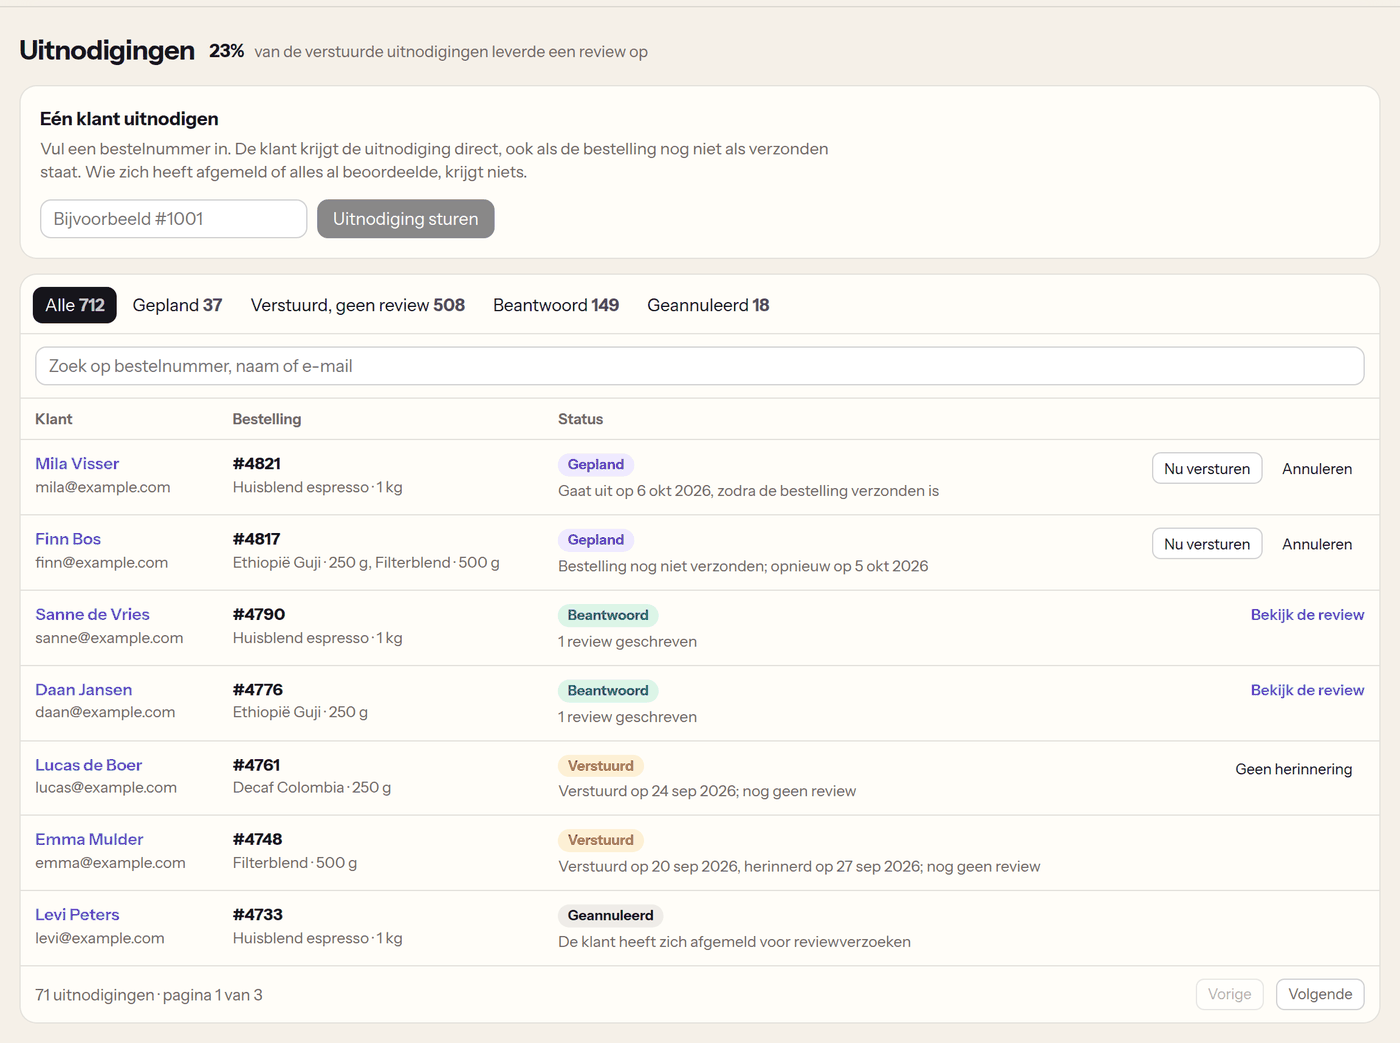
Task: Click the order number input field
Action: pyautogui.click(x=173, y=219)
